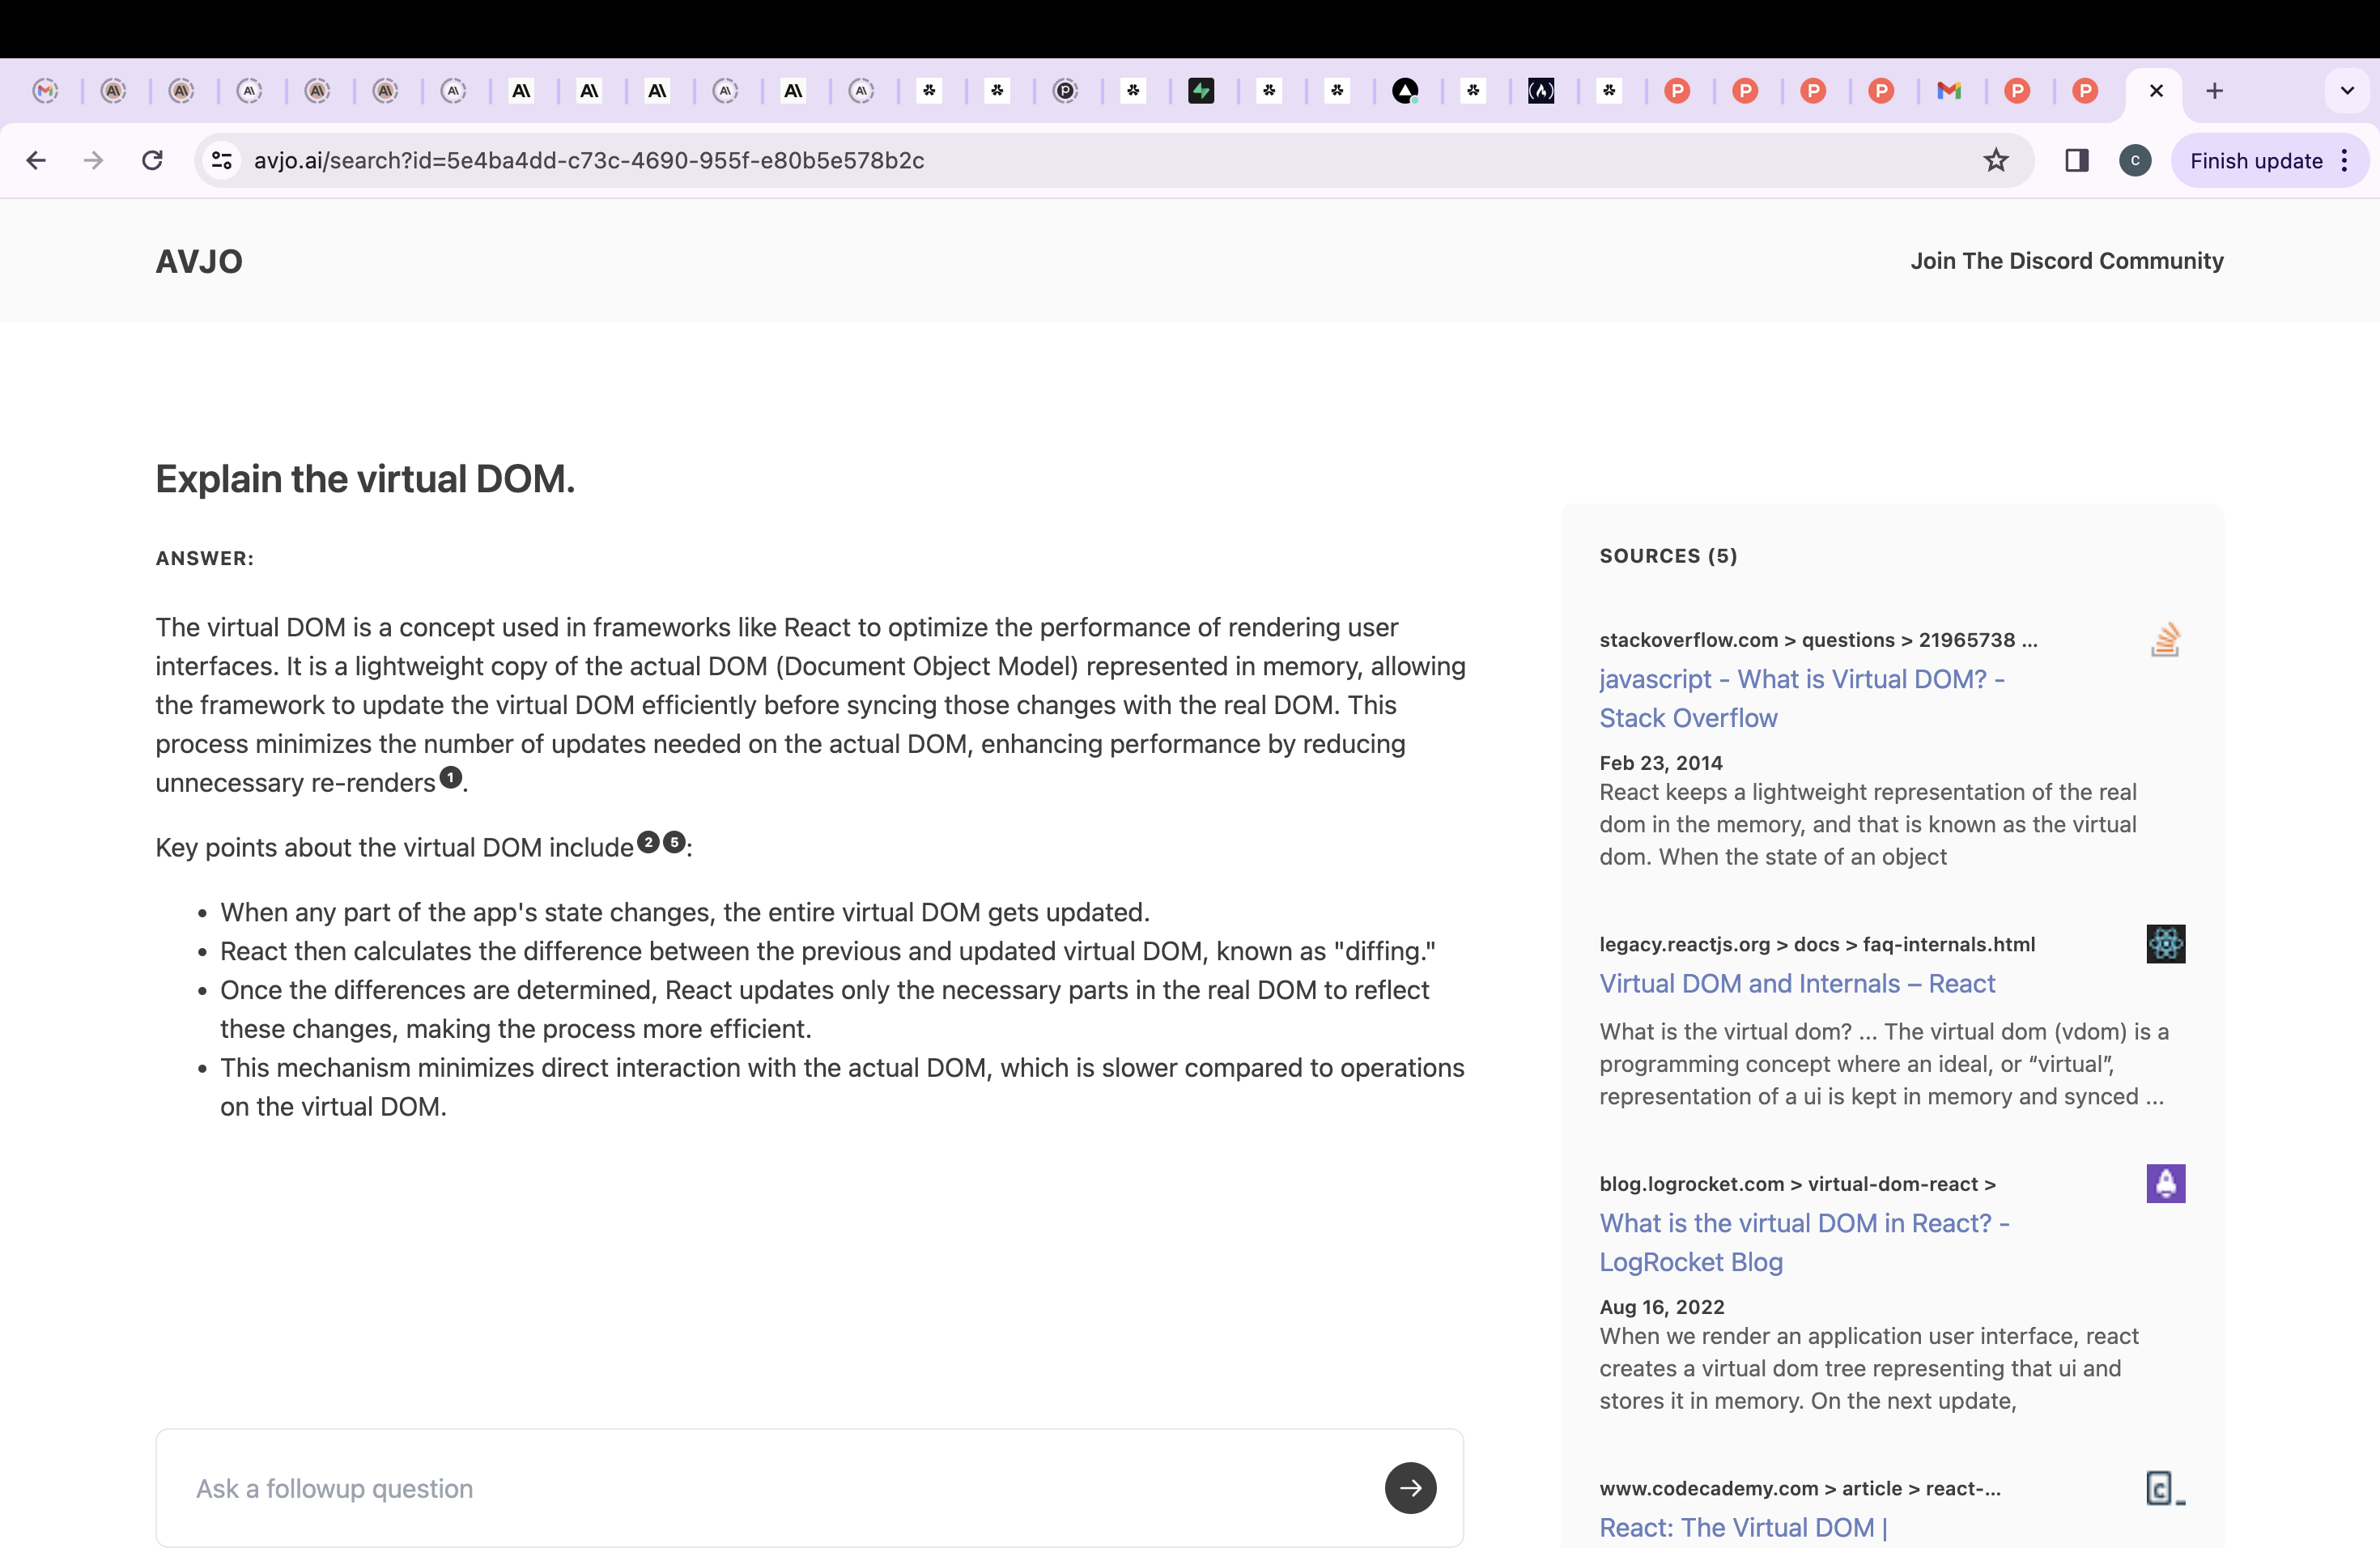2380x1548 pixels.
Task: Reload the current page
Action: click(x=152, y=161)
